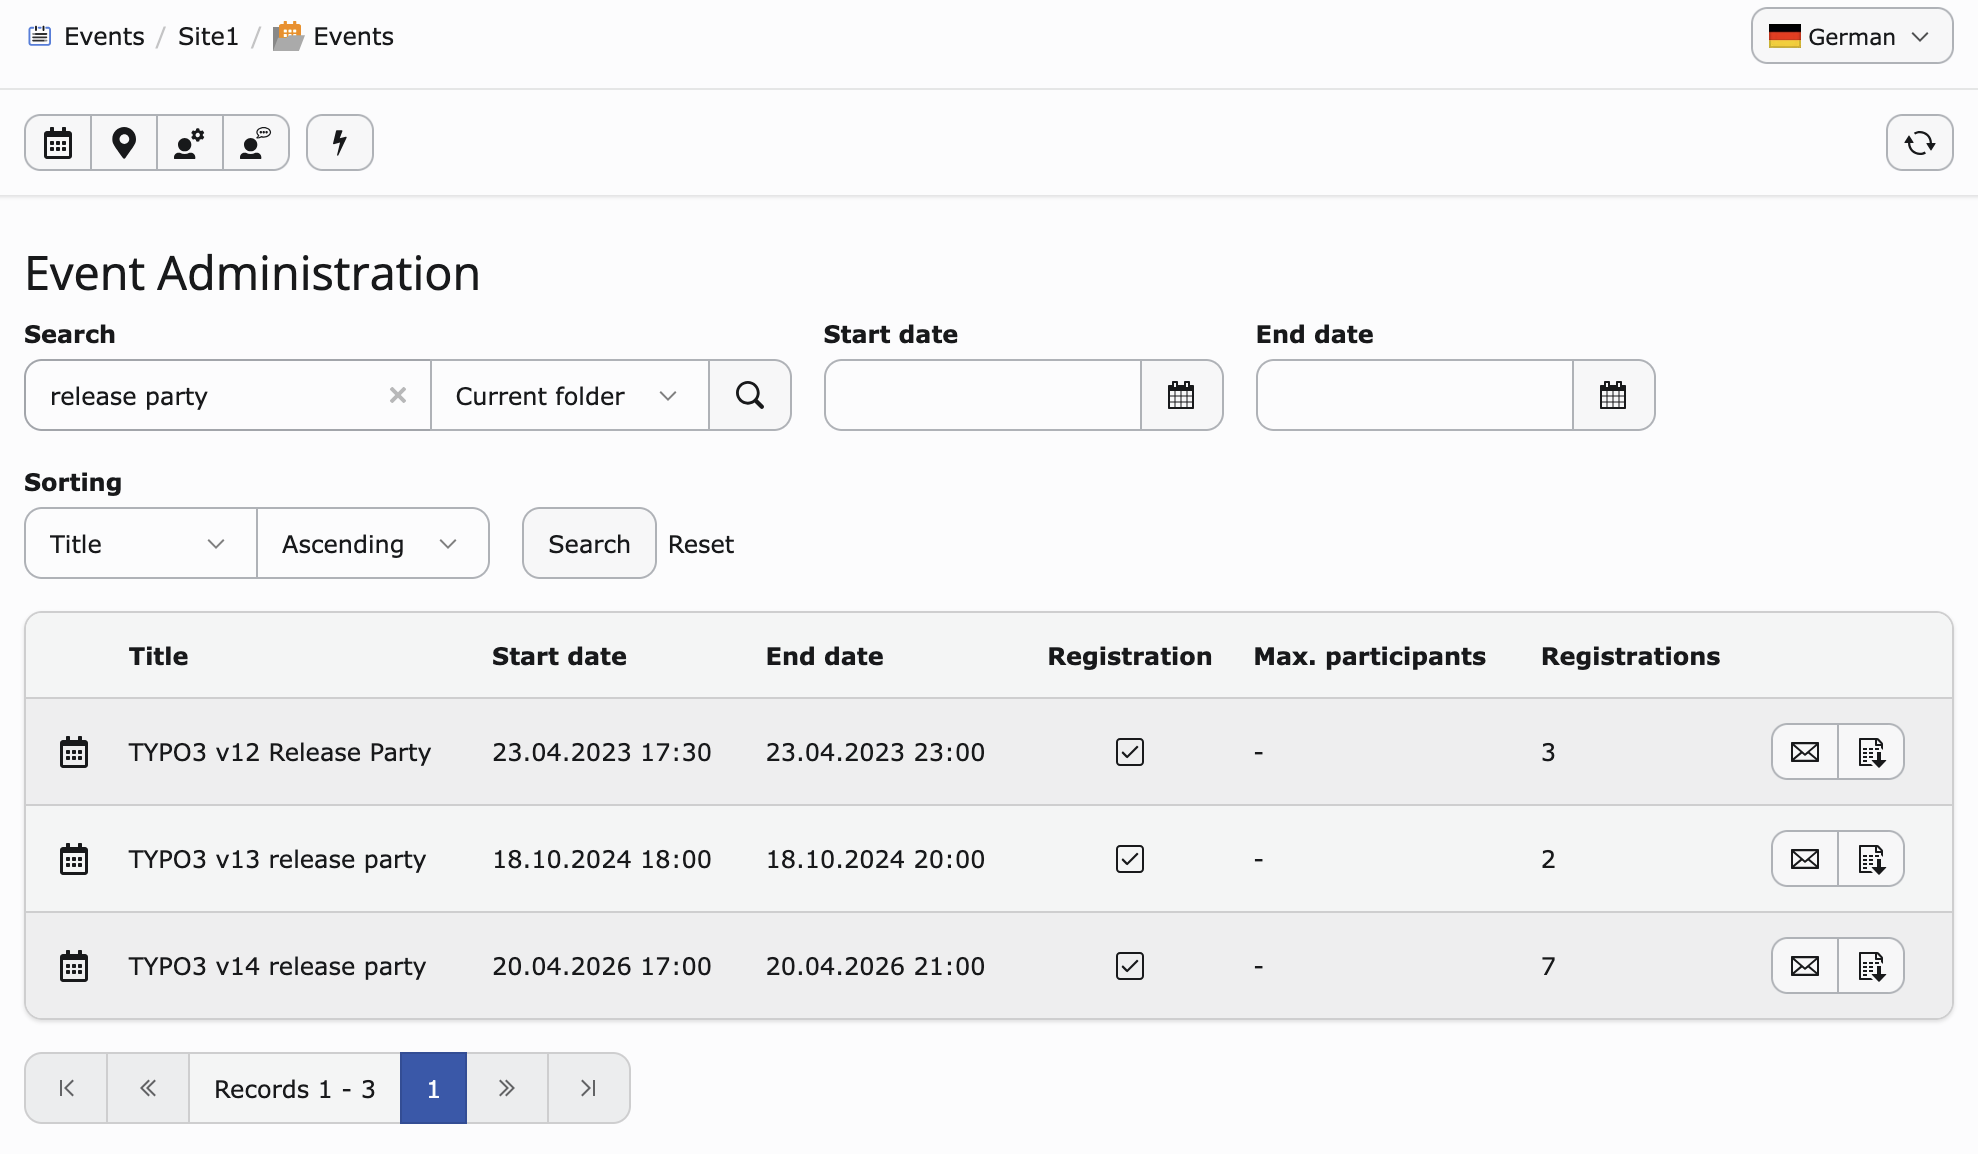Click registrations count 3 for v12 party
Viewport: 1978px width, 1154px height.
pyautogui.click(x=1548, y=752)
